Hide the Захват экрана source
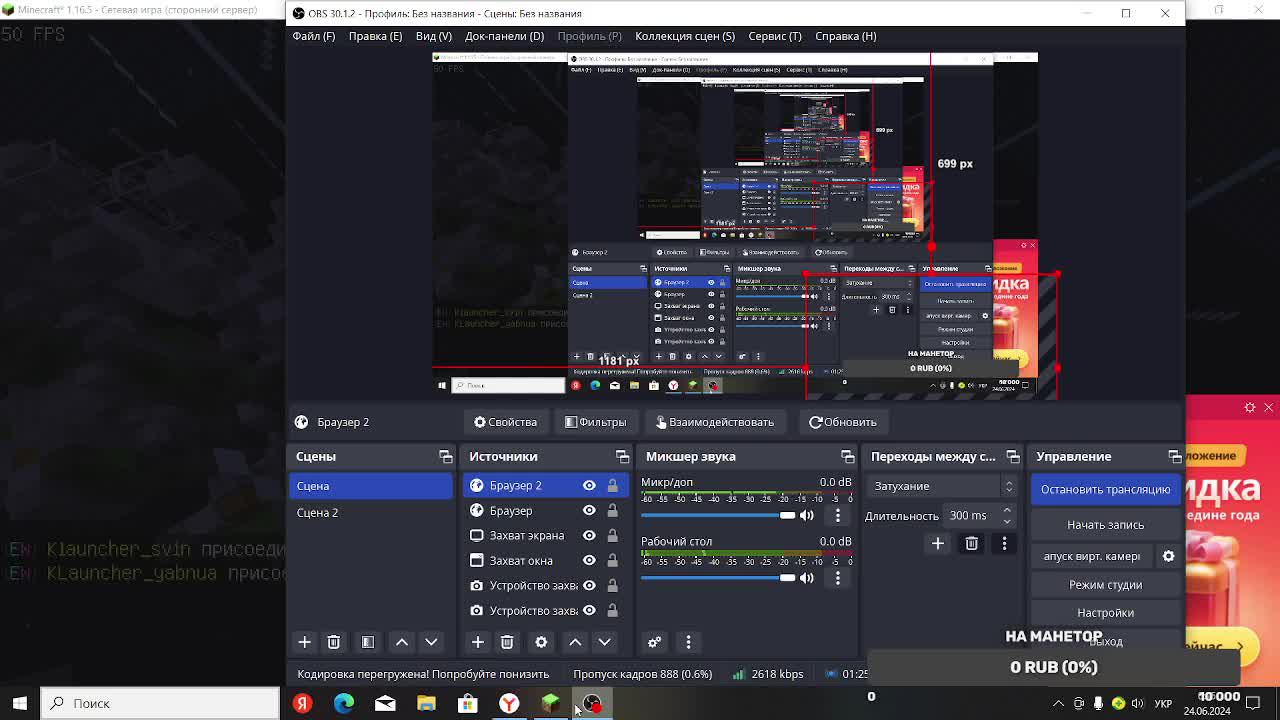1280x720 pixels. 589,536
